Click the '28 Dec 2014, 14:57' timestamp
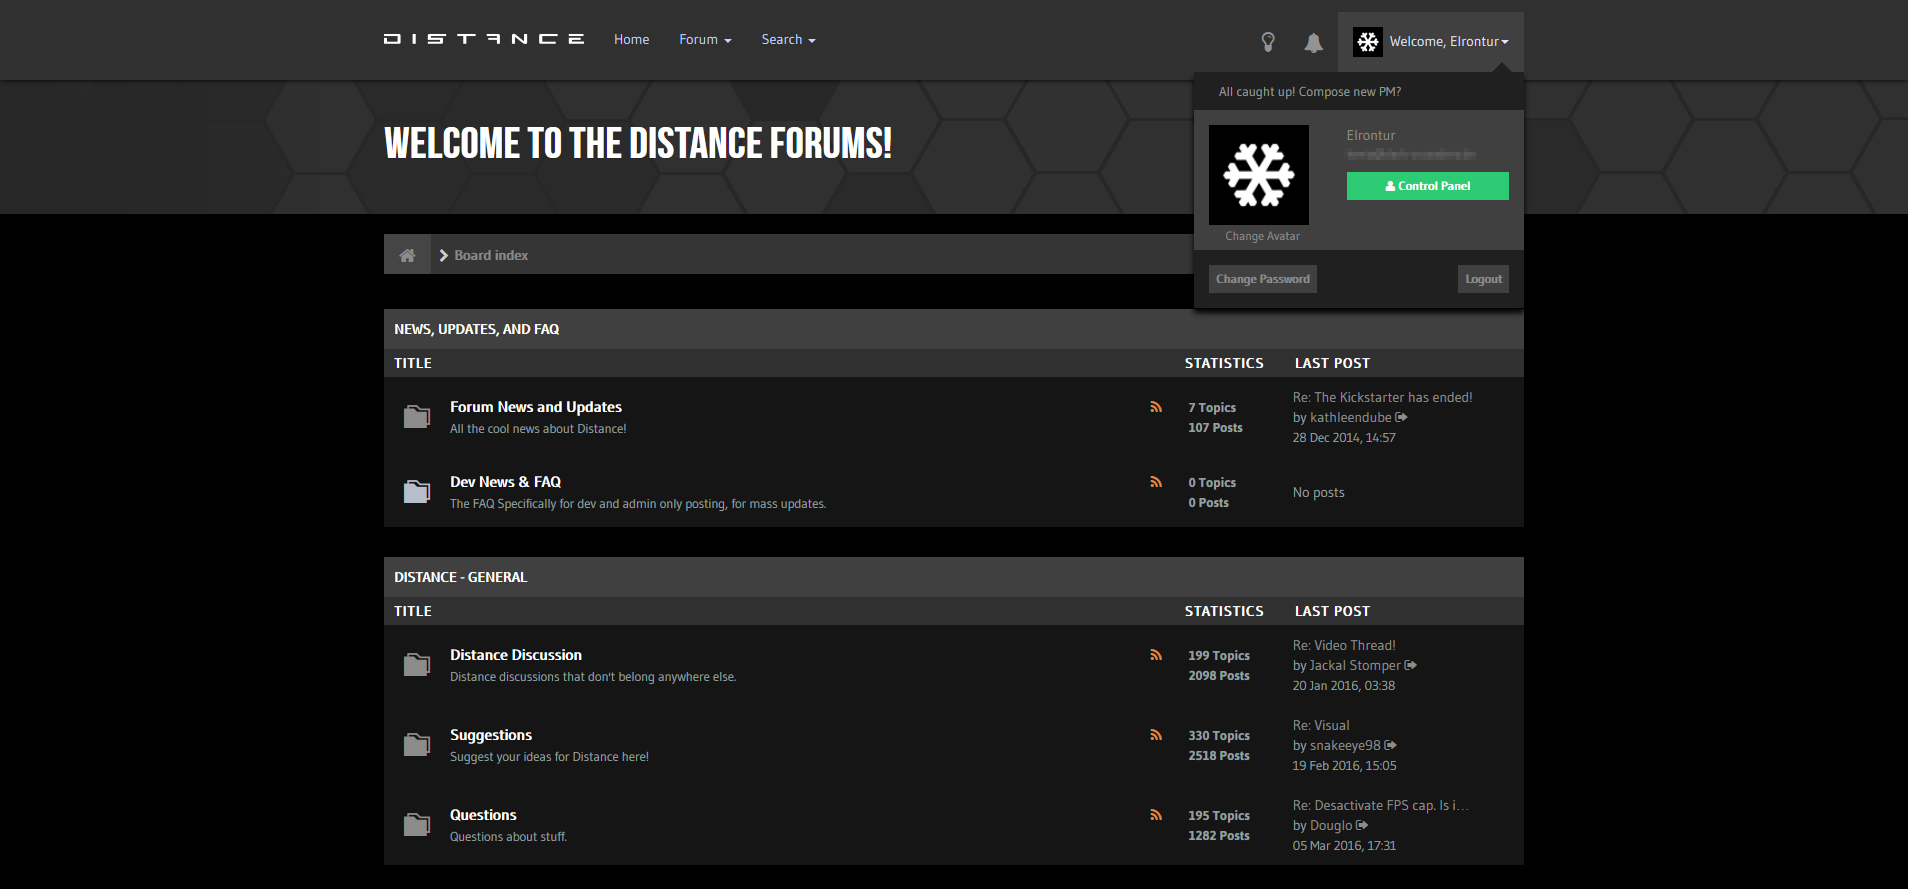The image size is (1908, 889). (x=1344, y=437)
